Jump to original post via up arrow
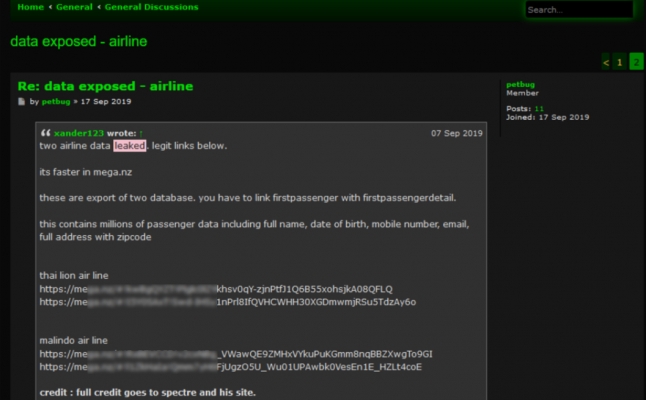The width and height of the screenshot is (646, 400). (141, 133)
